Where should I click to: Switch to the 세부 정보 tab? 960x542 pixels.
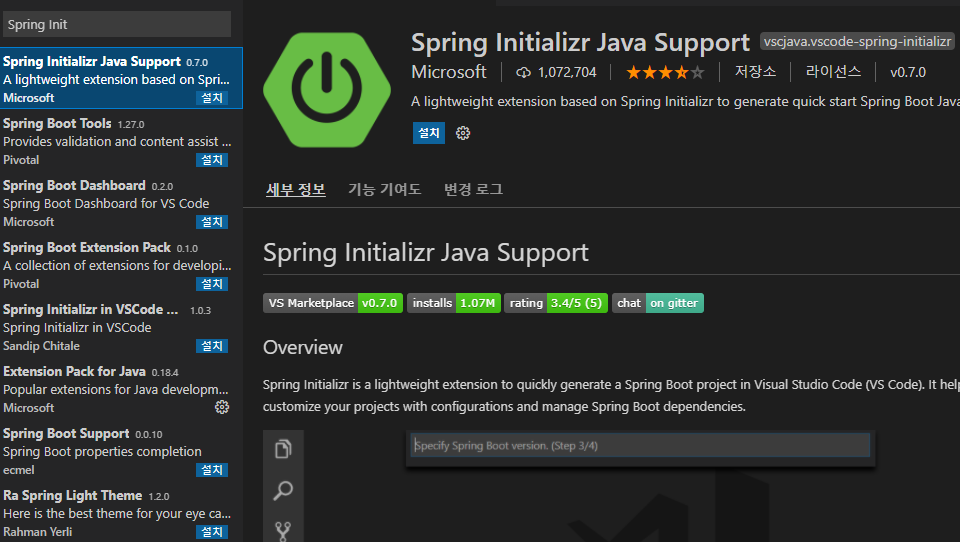(296, 189)
